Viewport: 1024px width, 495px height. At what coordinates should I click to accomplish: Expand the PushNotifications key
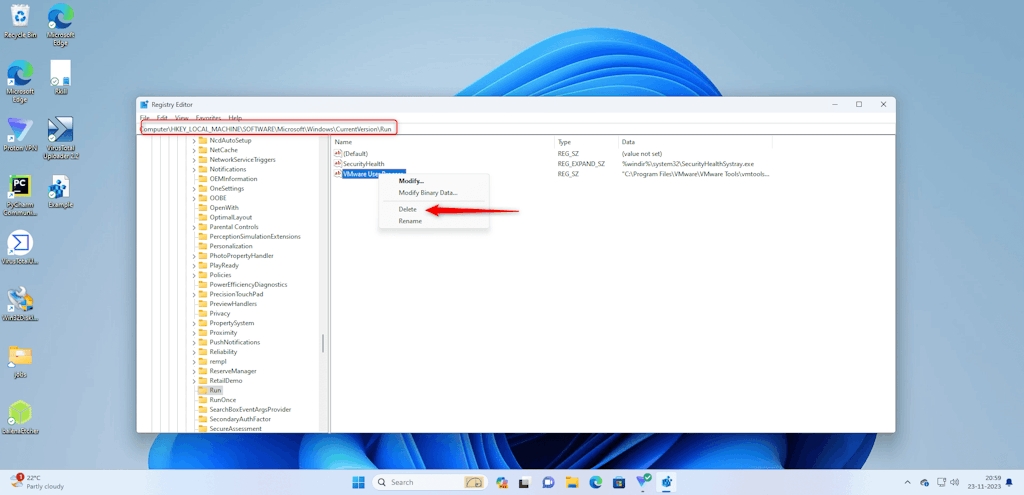pos(194,342)
